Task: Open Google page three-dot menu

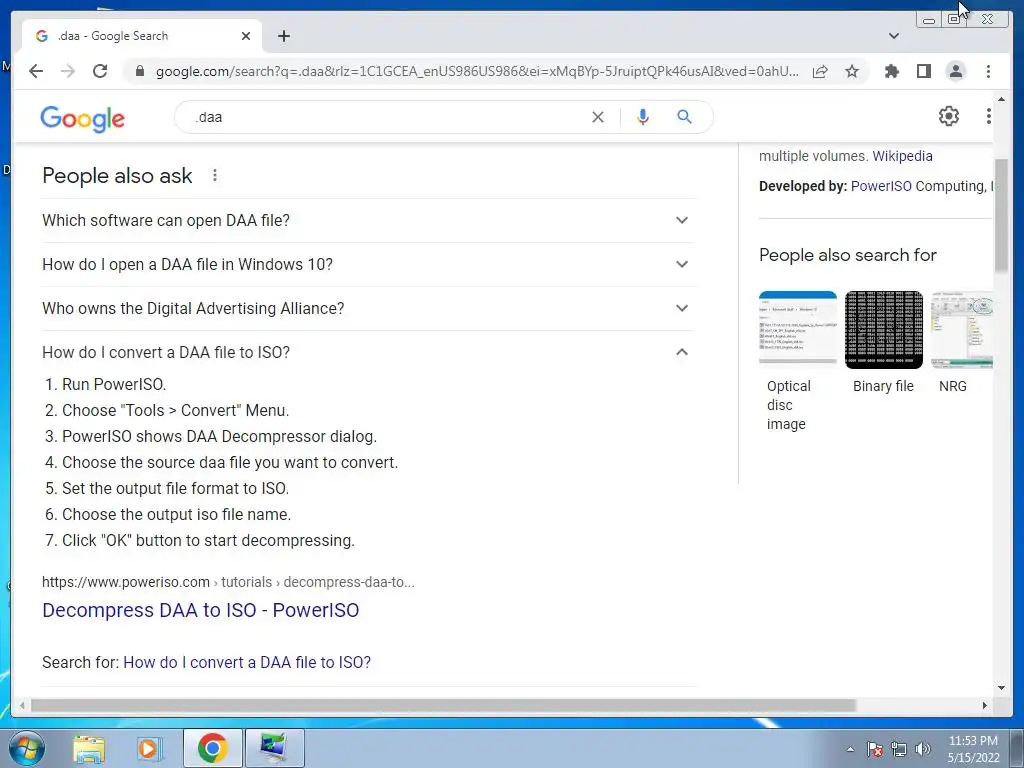Action: 988,116
